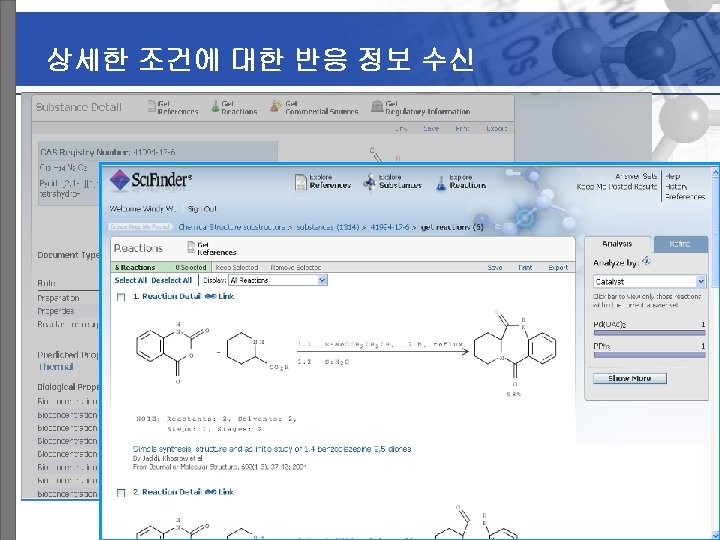
Task: Open Explore Reactions flask icon
Action: [x=441, y=183]
